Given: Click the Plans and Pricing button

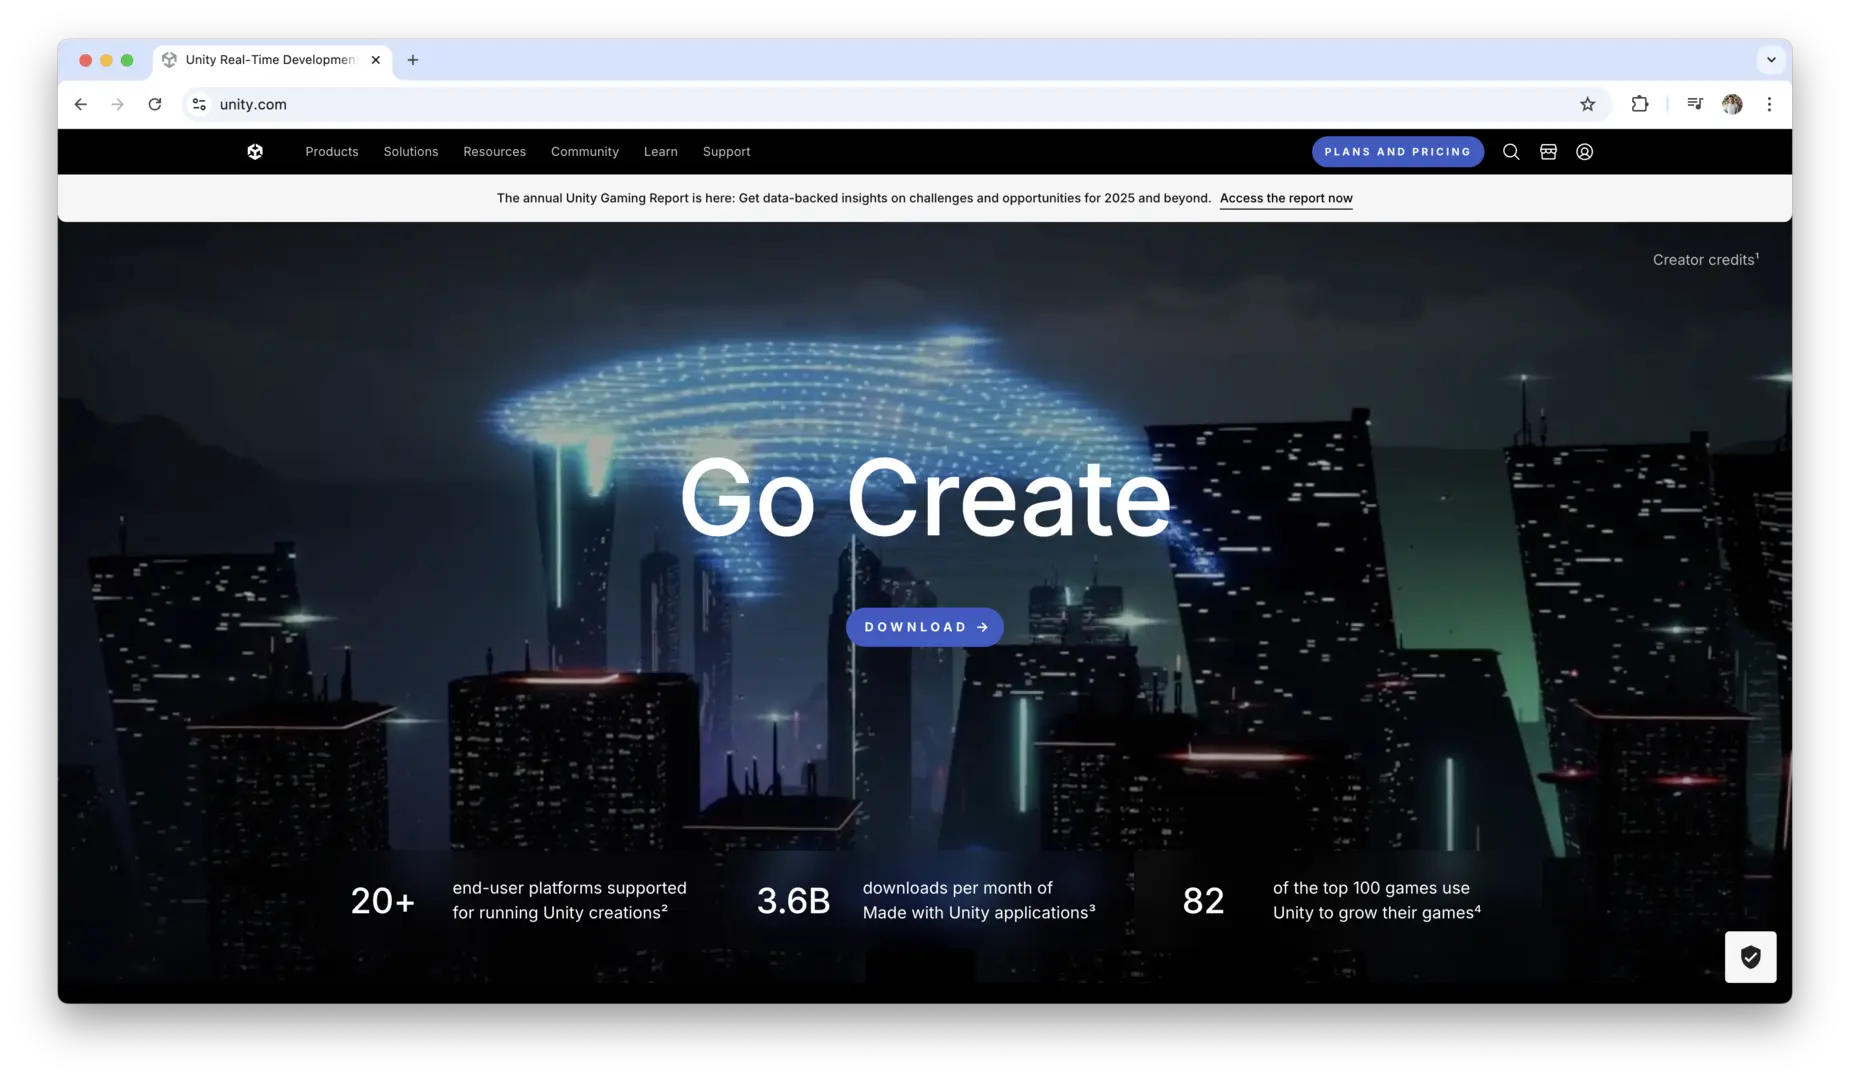Looking at the screenshot, I should (x=1398, y=152).
